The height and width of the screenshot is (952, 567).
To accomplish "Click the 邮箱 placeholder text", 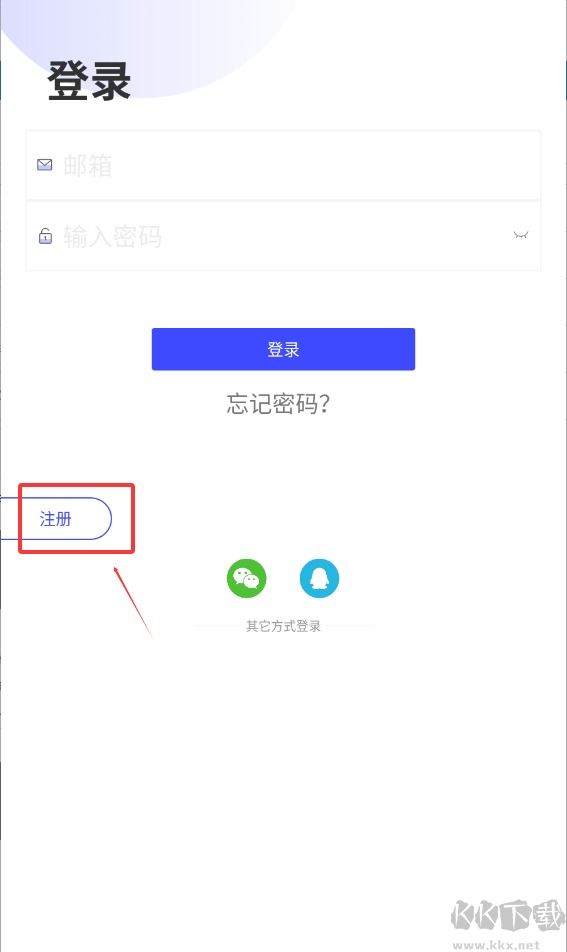I will click(87, 165).
